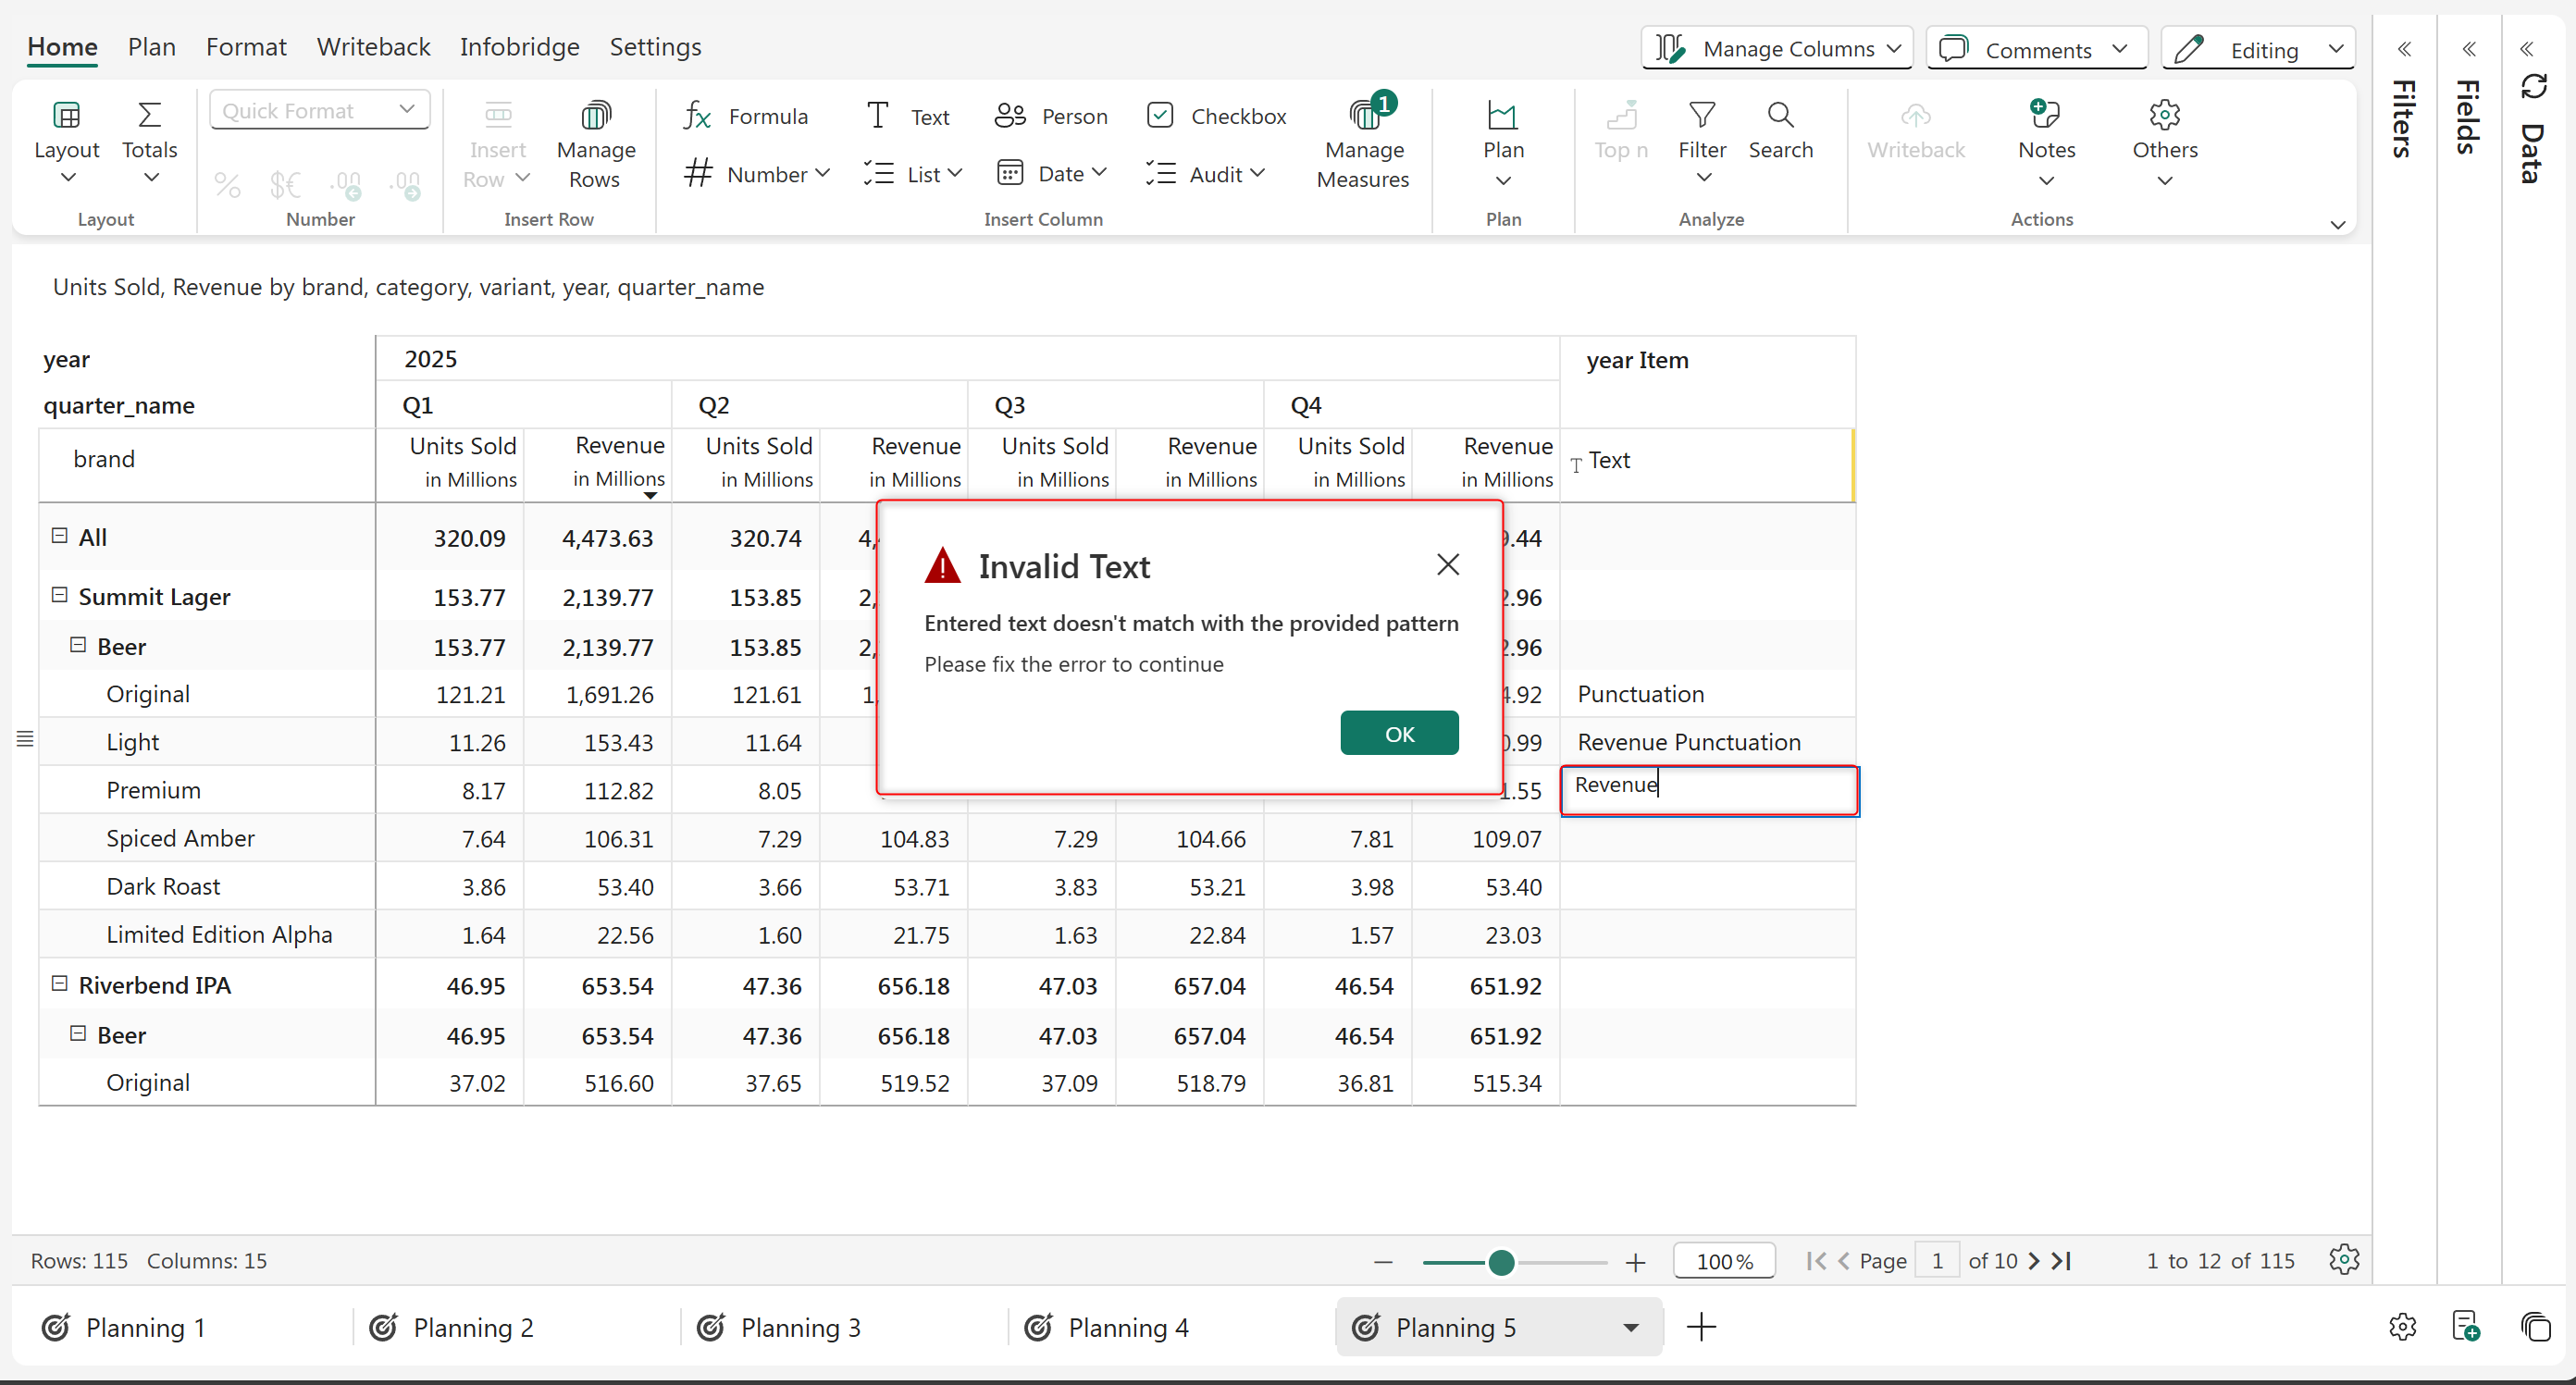Click the Revenue text input cell
Viewport: 2576px width, 1385px height.
pos(1708,790)
